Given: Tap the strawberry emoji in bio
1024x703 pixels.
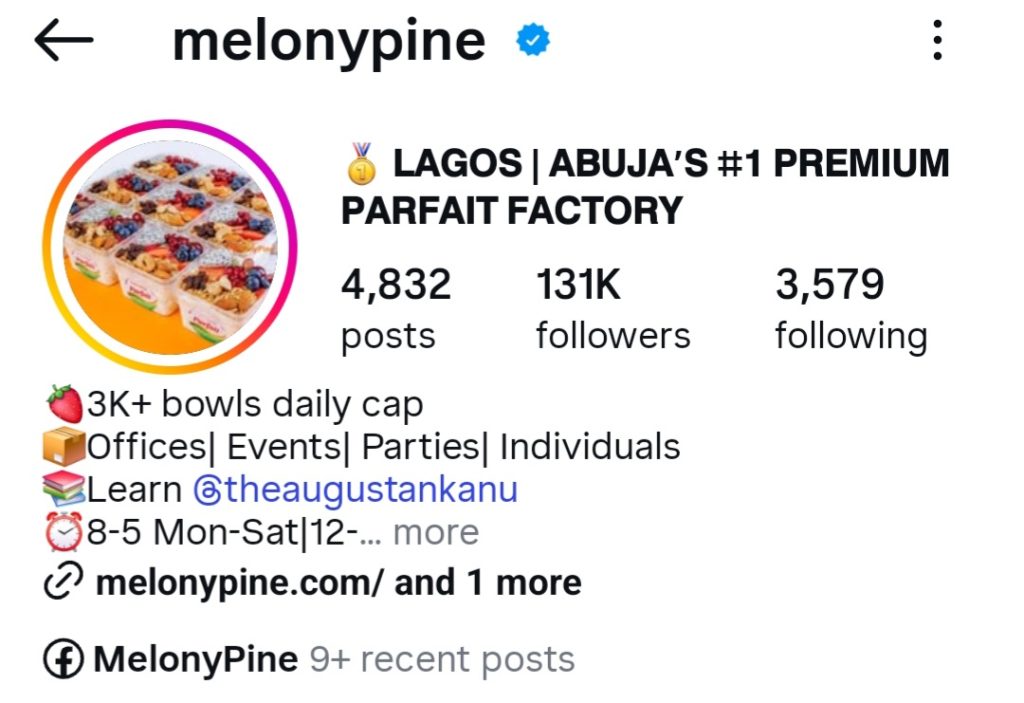Looking at the screenshot, I should tap(65, 405).
